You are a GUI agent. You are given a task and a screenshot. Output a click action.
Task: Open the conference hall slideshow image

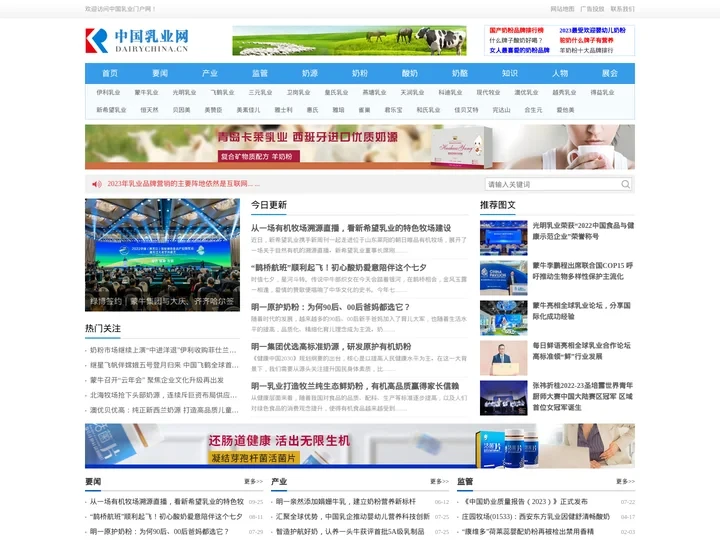[x=163, y=255]
